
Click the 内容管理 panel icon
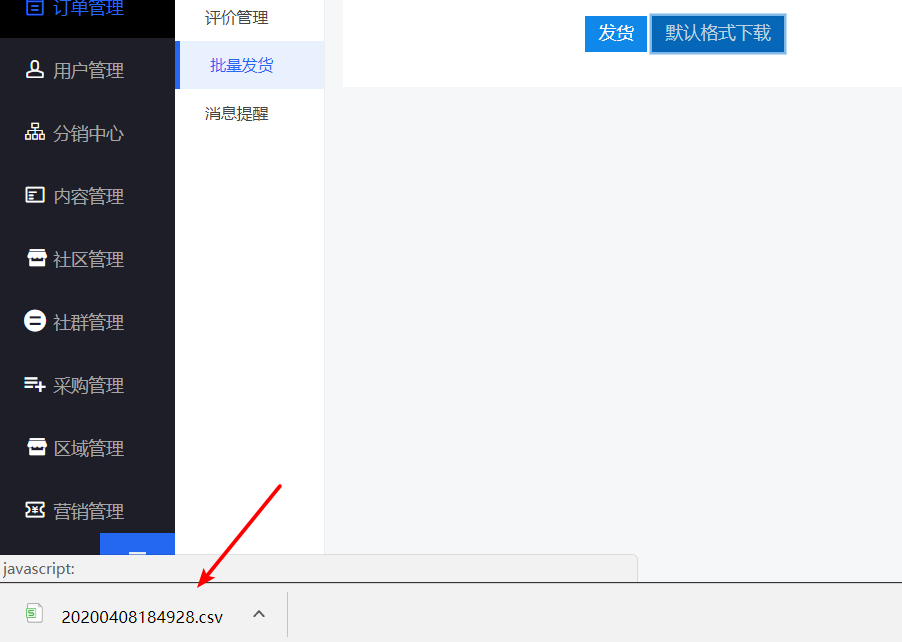coord(35,195)
